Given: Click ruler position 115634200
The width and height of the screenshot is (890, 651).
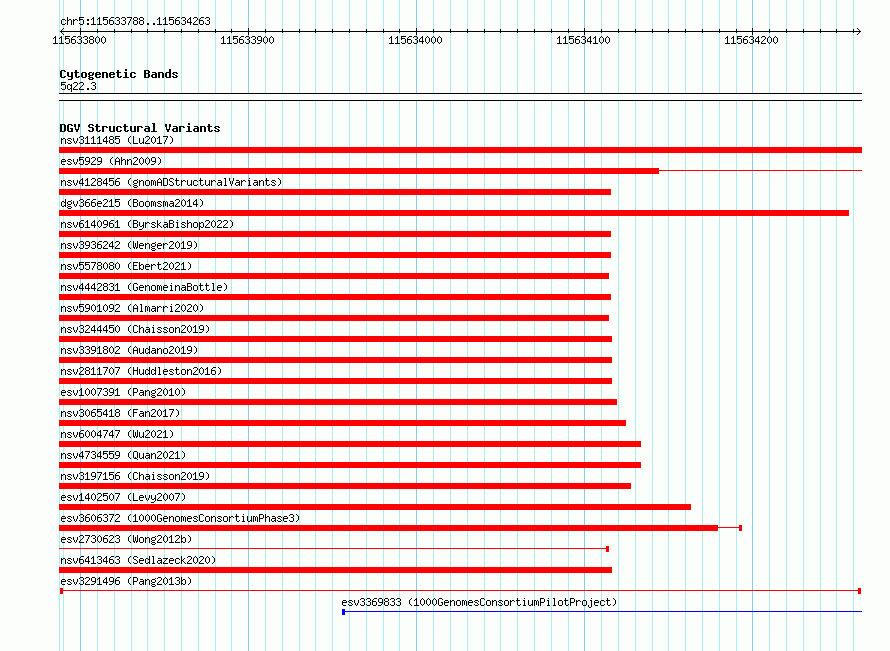Looking at the screenshot, I should coord(752,40).
